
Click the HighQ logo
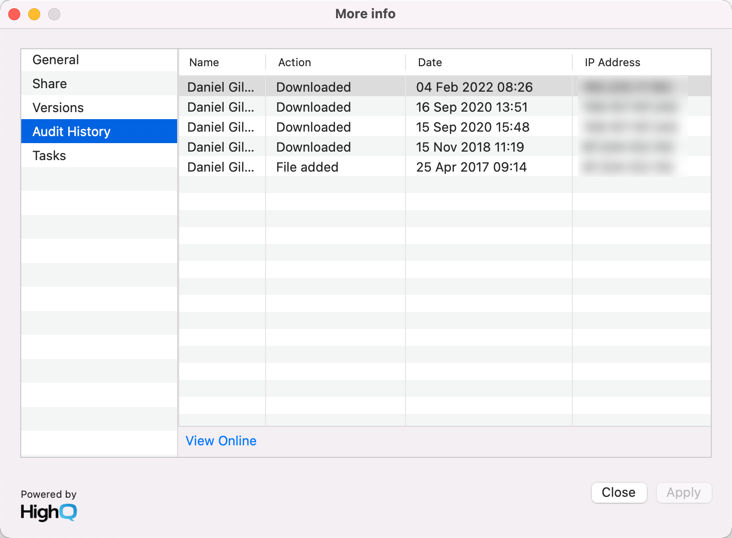[x=49, y=512]
